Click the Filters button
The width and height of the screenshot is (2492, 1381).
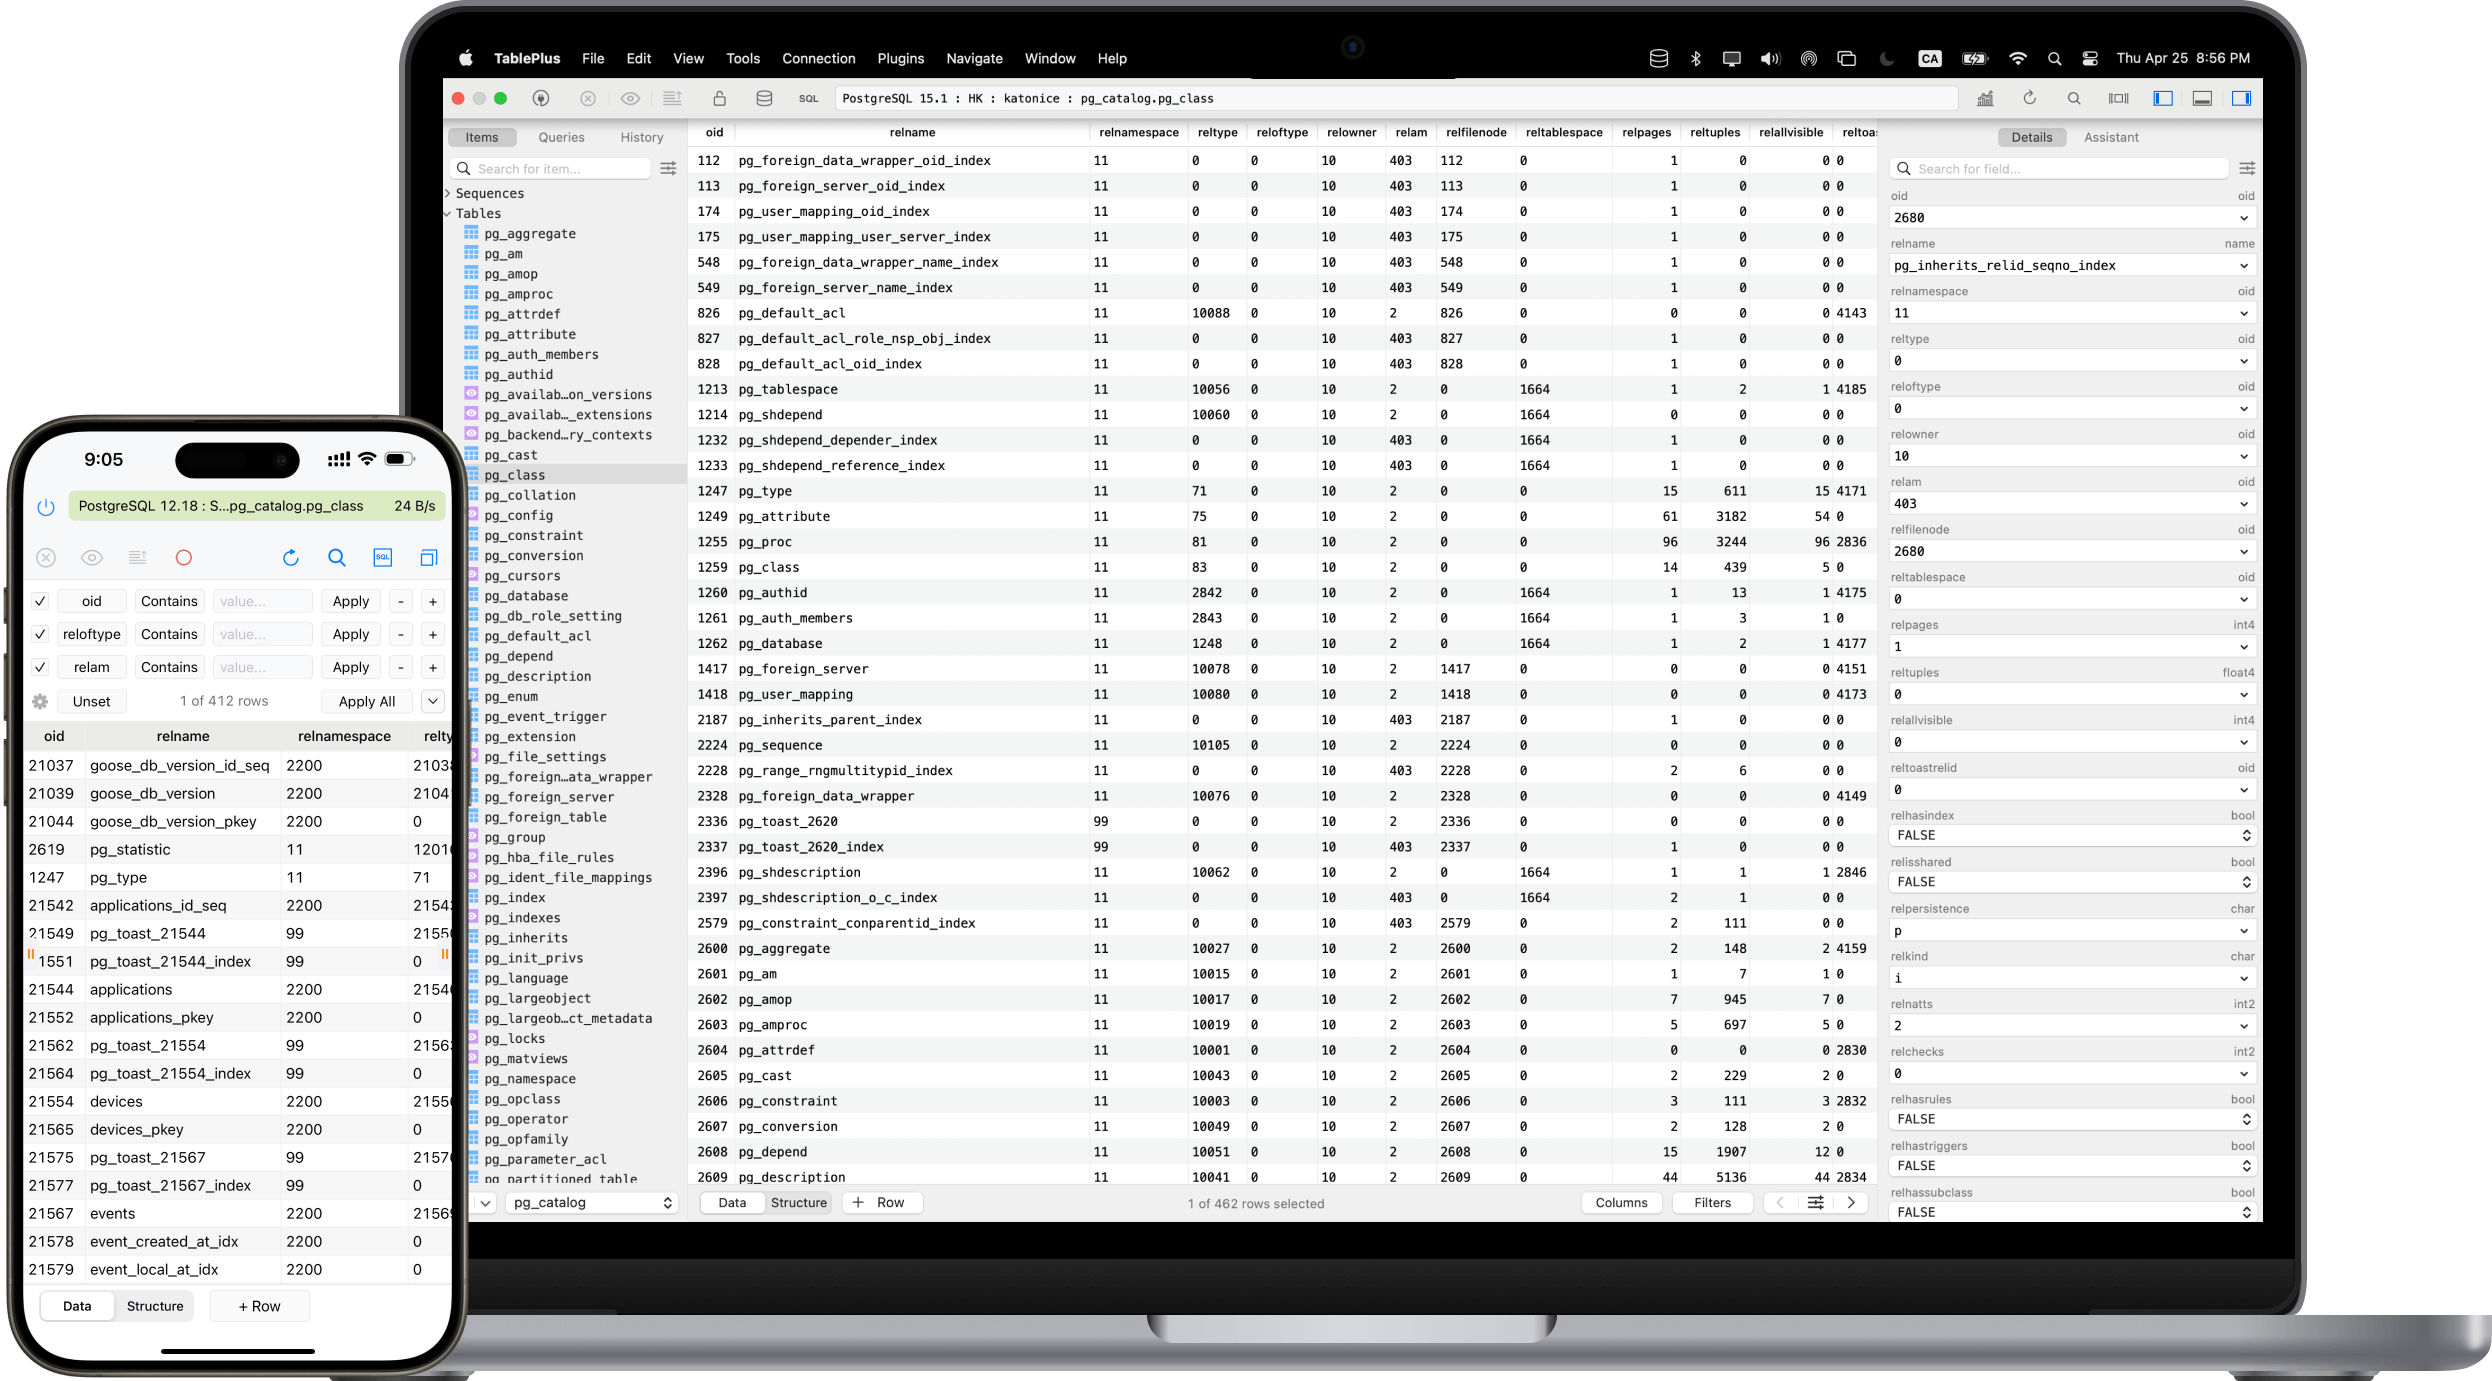click(1712, 1203)
